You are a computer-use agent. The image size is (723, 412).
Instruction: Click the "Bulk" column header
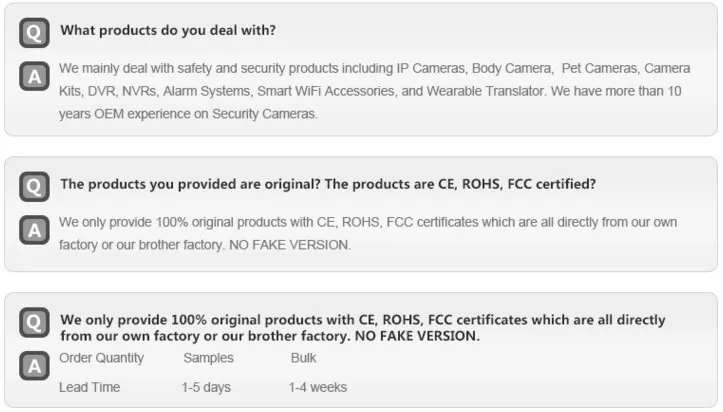[x=303, y=358]
